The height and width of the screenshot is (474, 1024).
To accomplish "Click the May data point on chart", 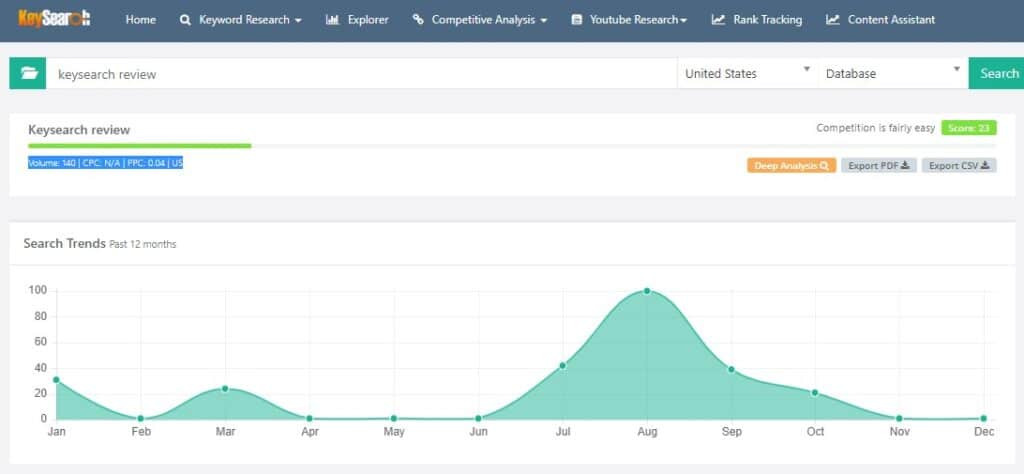I will (x=394, y=419).
